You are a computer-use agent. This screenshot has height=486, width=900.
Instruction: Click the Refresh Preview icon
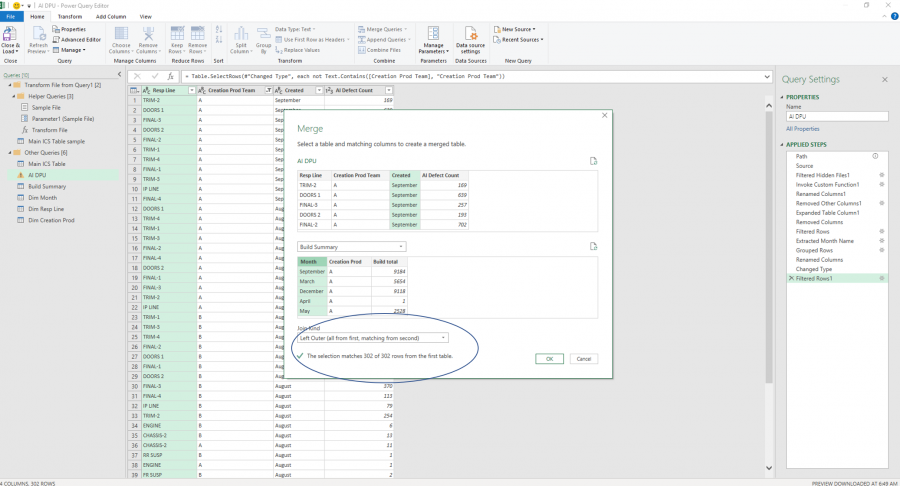(38, 34)
